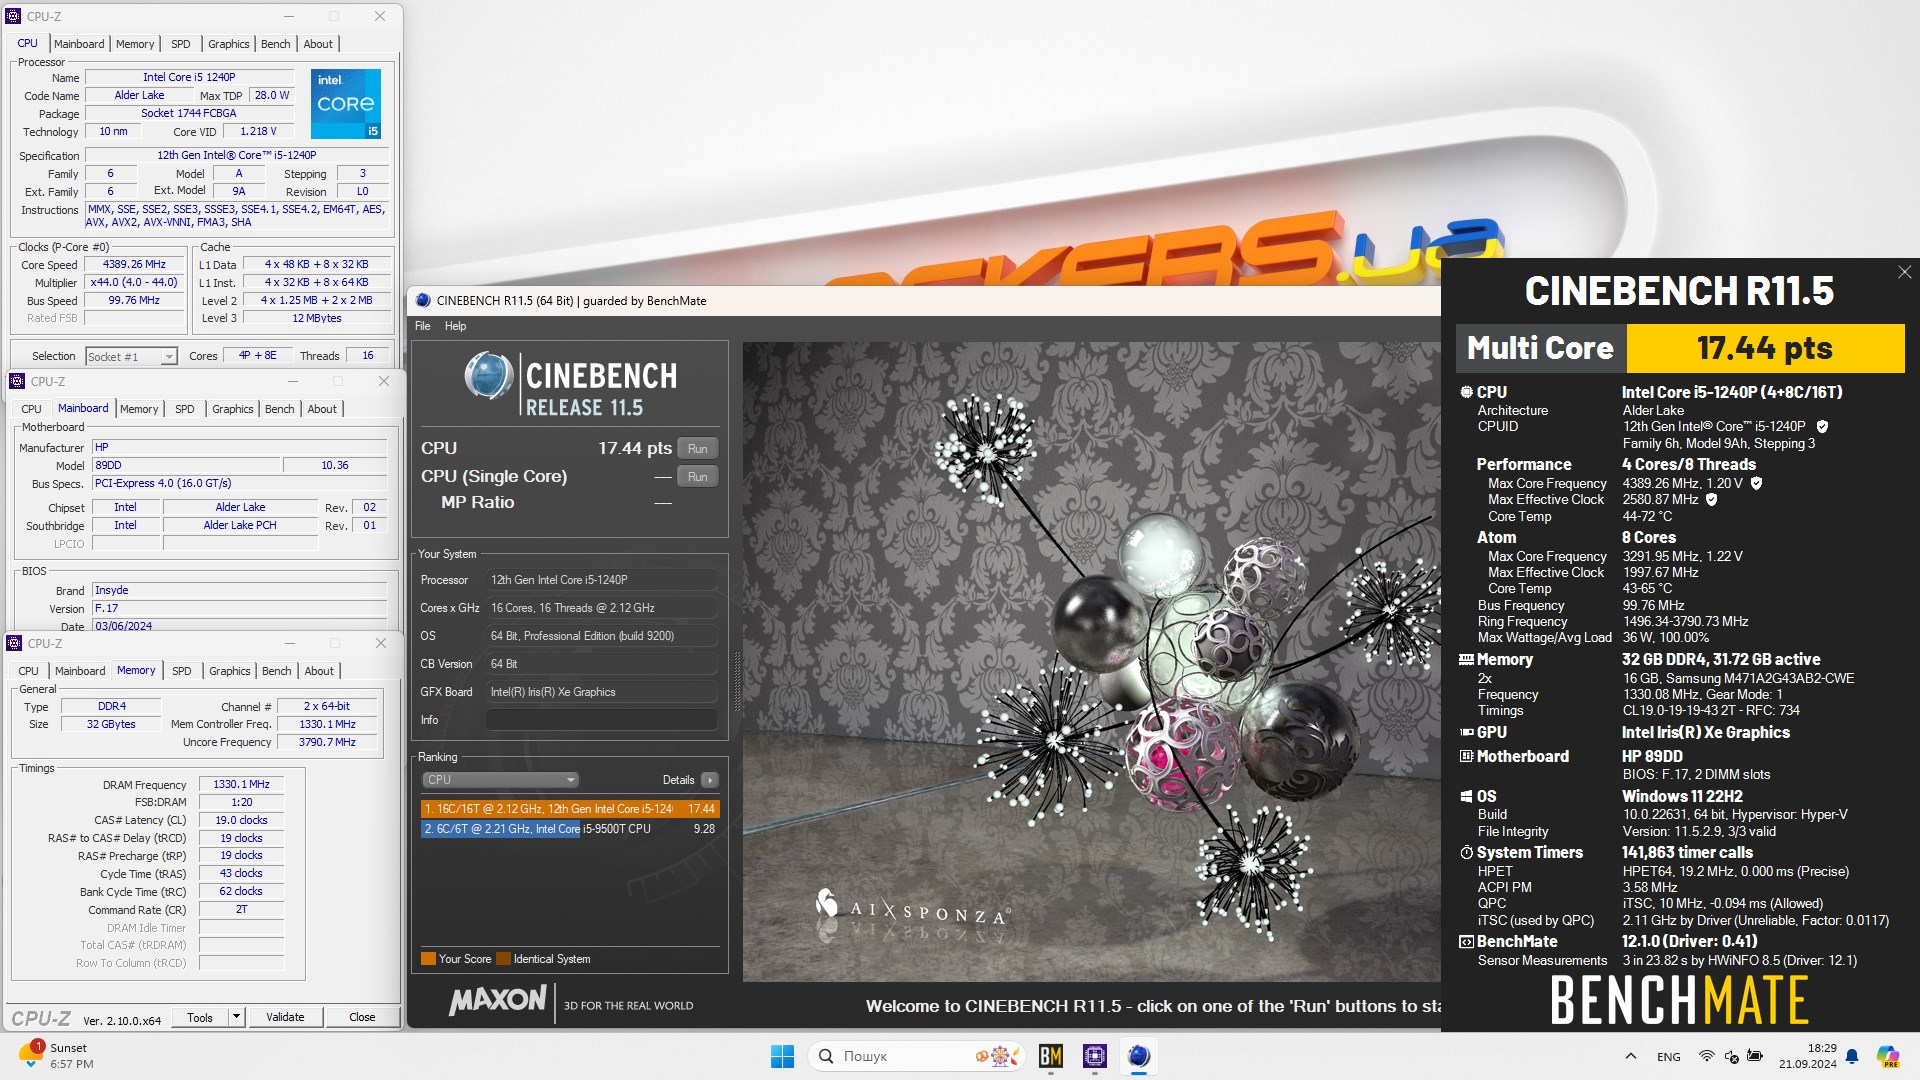The image size is (1920, 1080).
Task: Click the taskbar search box
Action: [918, 1056]
